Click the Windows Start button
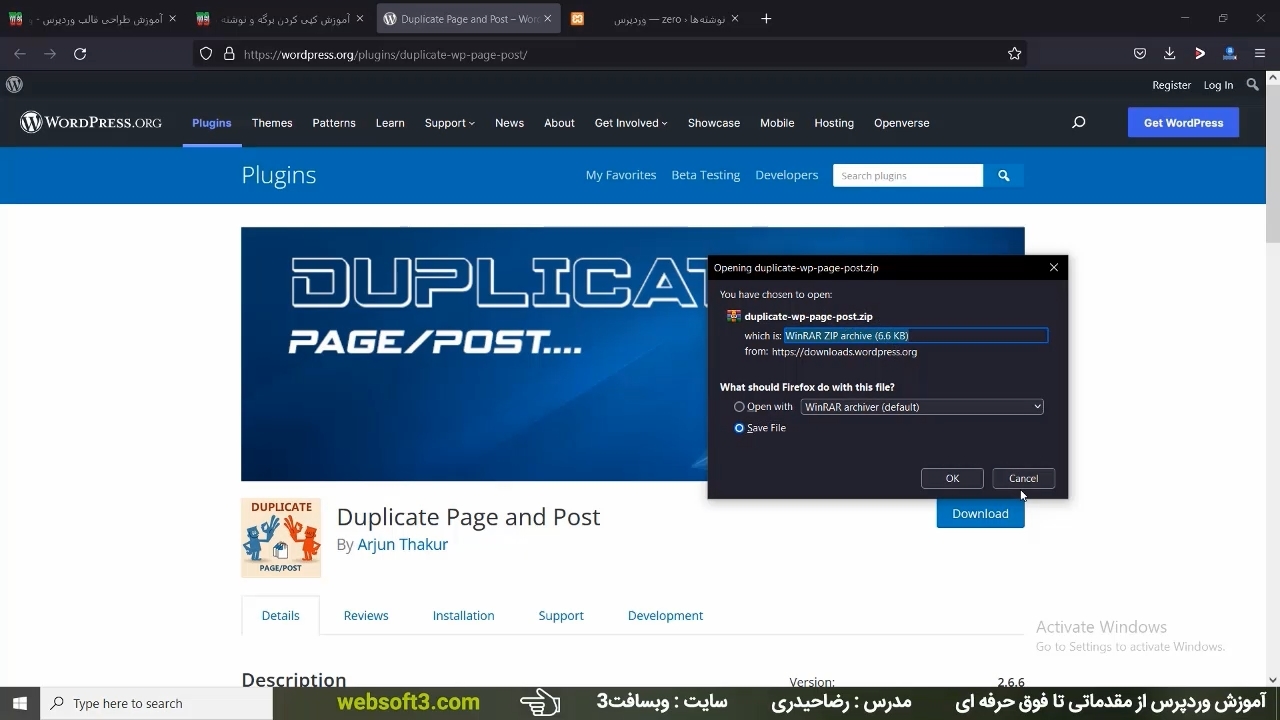This screenshot has width=1280, height=720. click(x=20, y=703)
